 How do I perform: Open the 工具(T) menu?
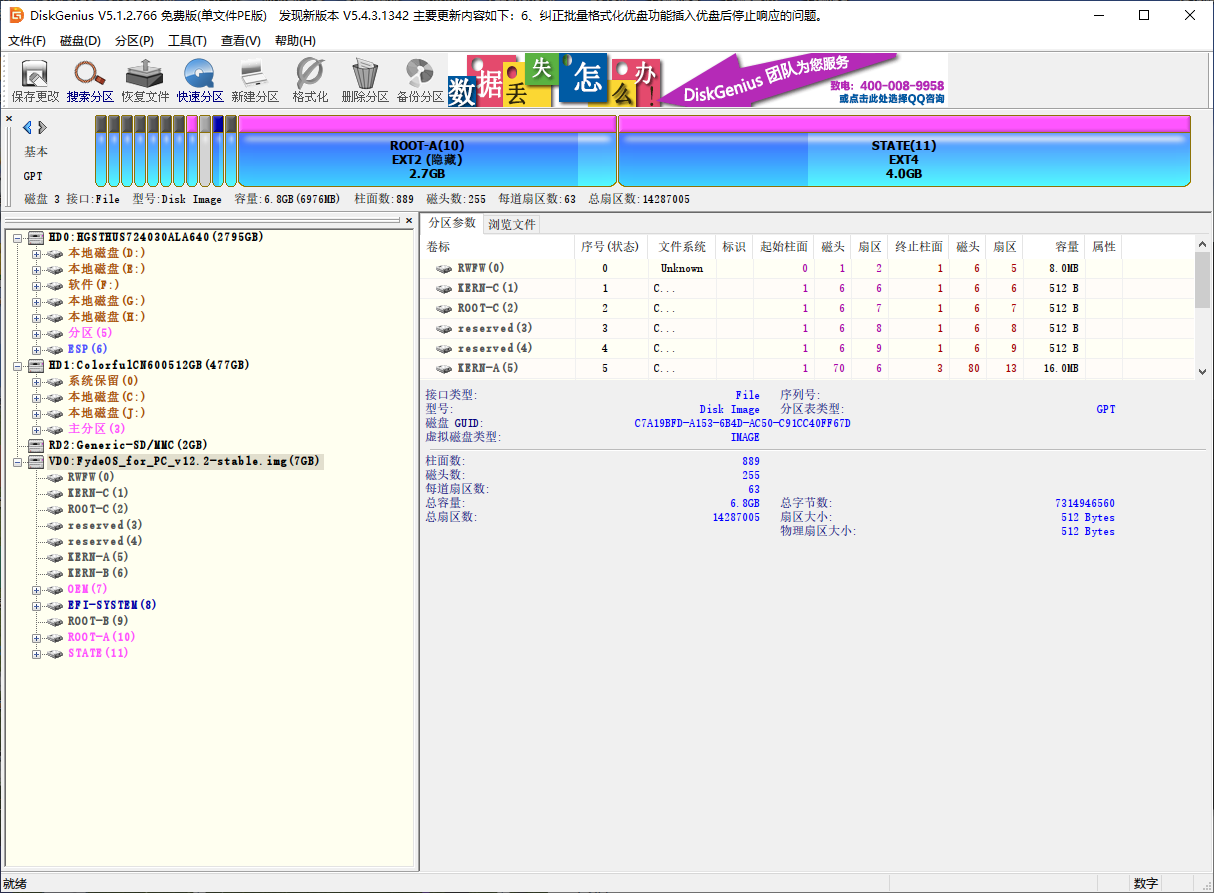pyautogui.click(x=187, y=41)
